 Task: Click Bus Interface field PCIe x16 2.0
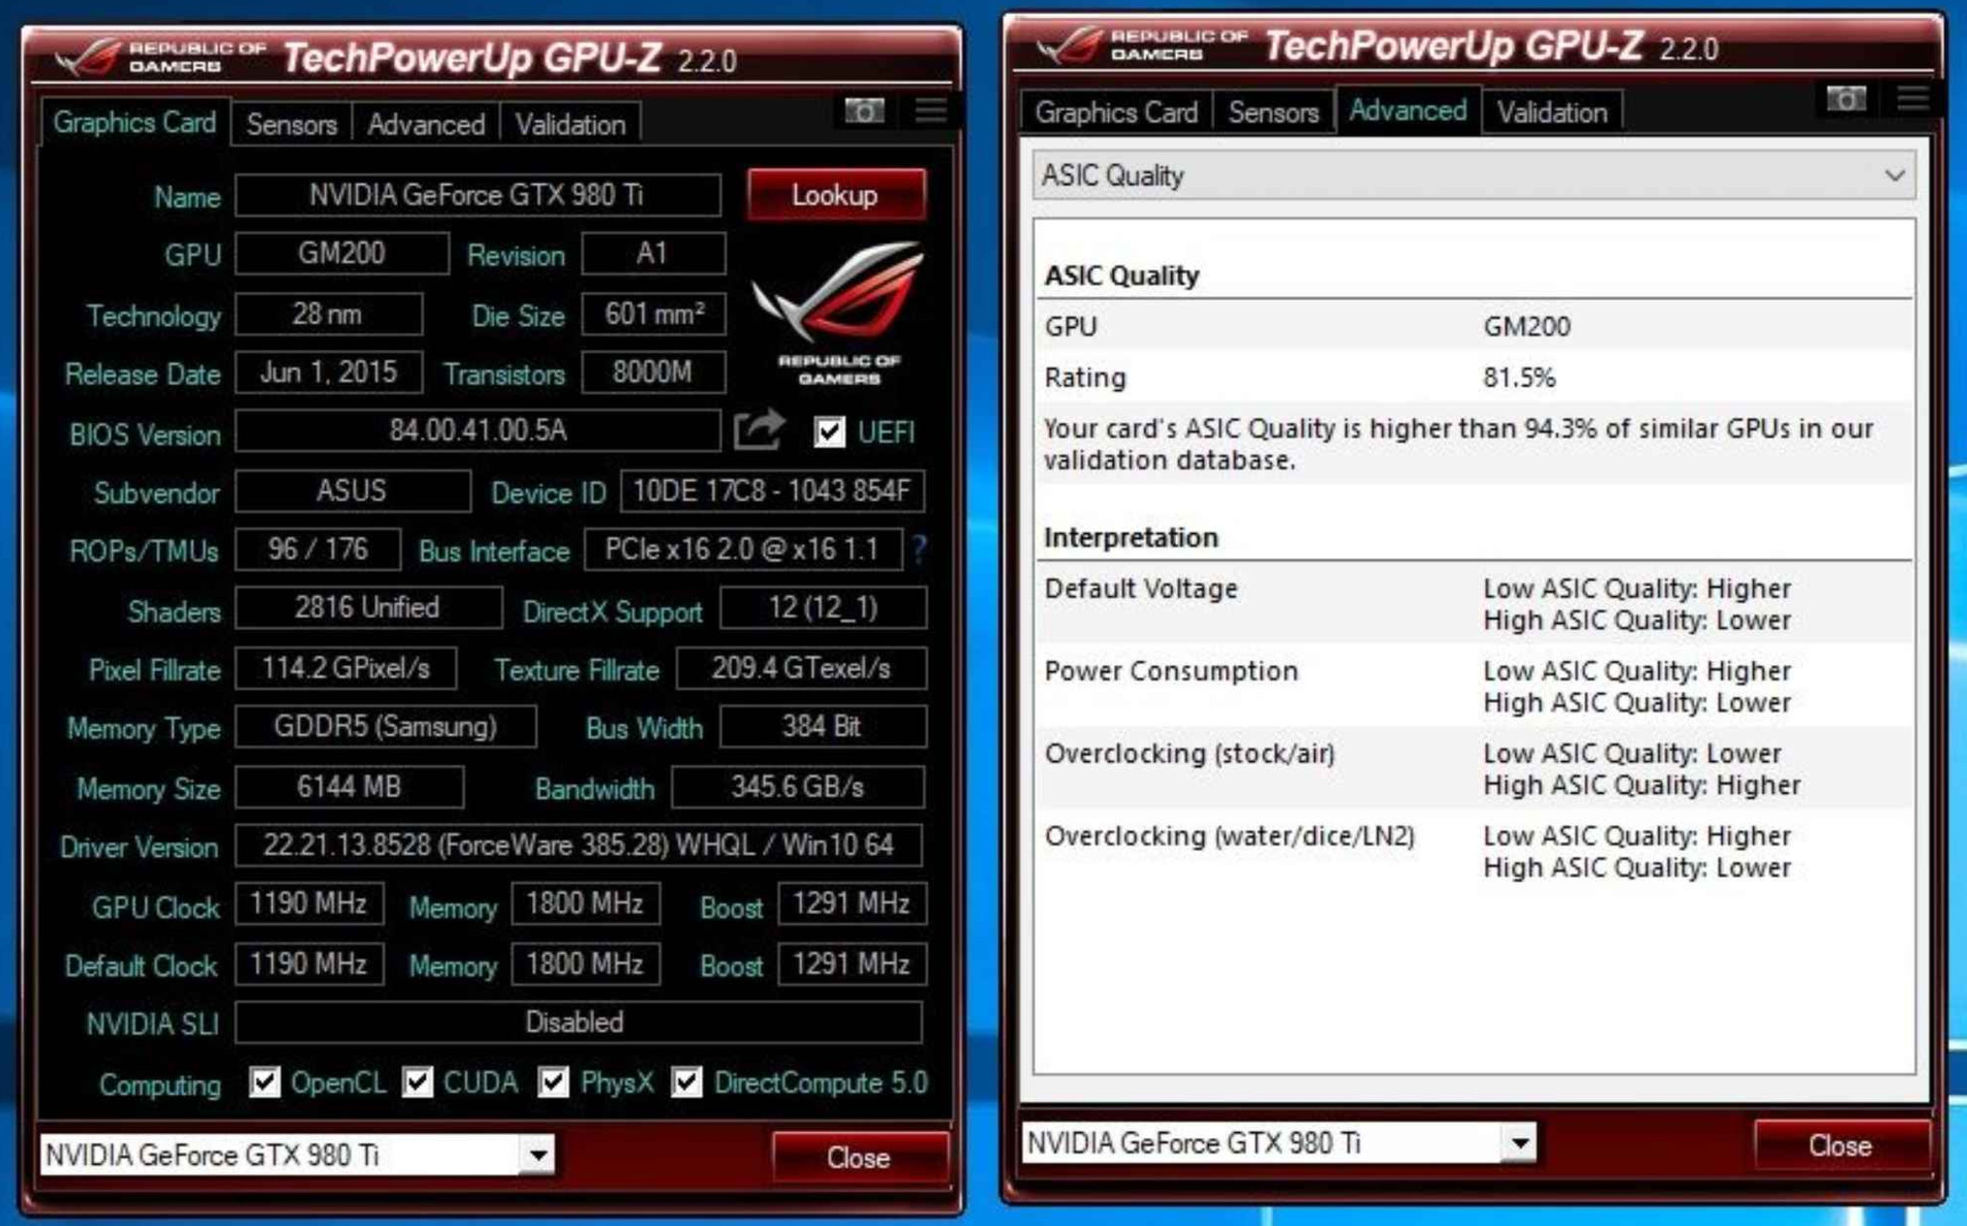tap(743, 549)
